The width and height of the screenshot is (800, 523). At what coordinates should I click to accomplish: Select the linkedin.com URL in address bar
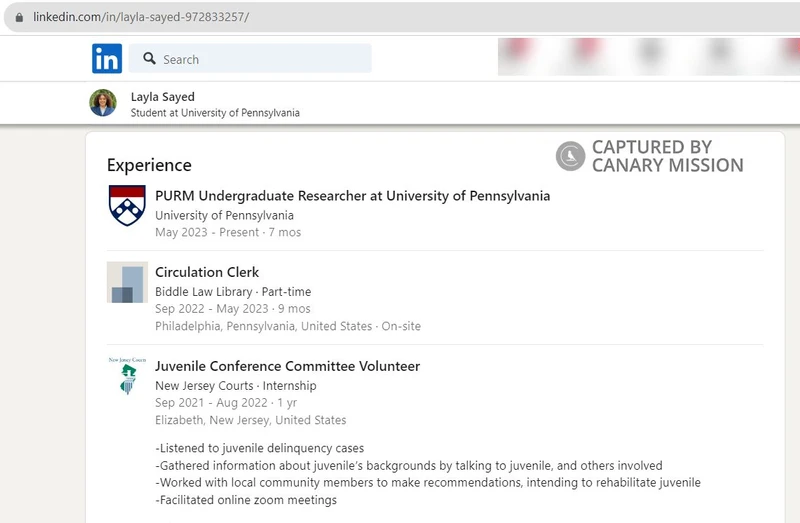[141, 17]
